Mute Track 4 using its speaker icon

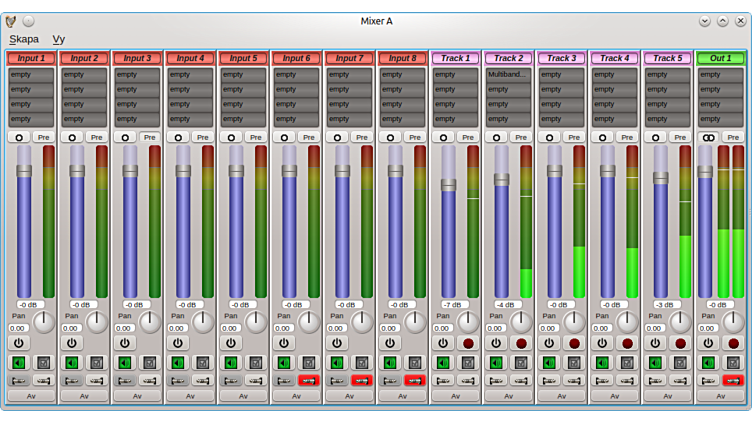pyautogui.click(x=602, y=363)
